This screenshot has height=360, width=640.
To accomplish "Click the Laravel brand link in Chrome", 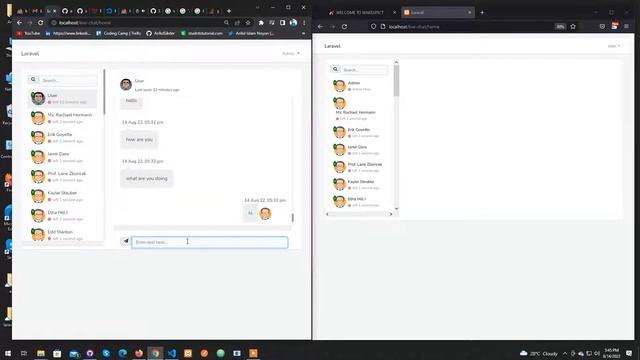I will (30, 53).
